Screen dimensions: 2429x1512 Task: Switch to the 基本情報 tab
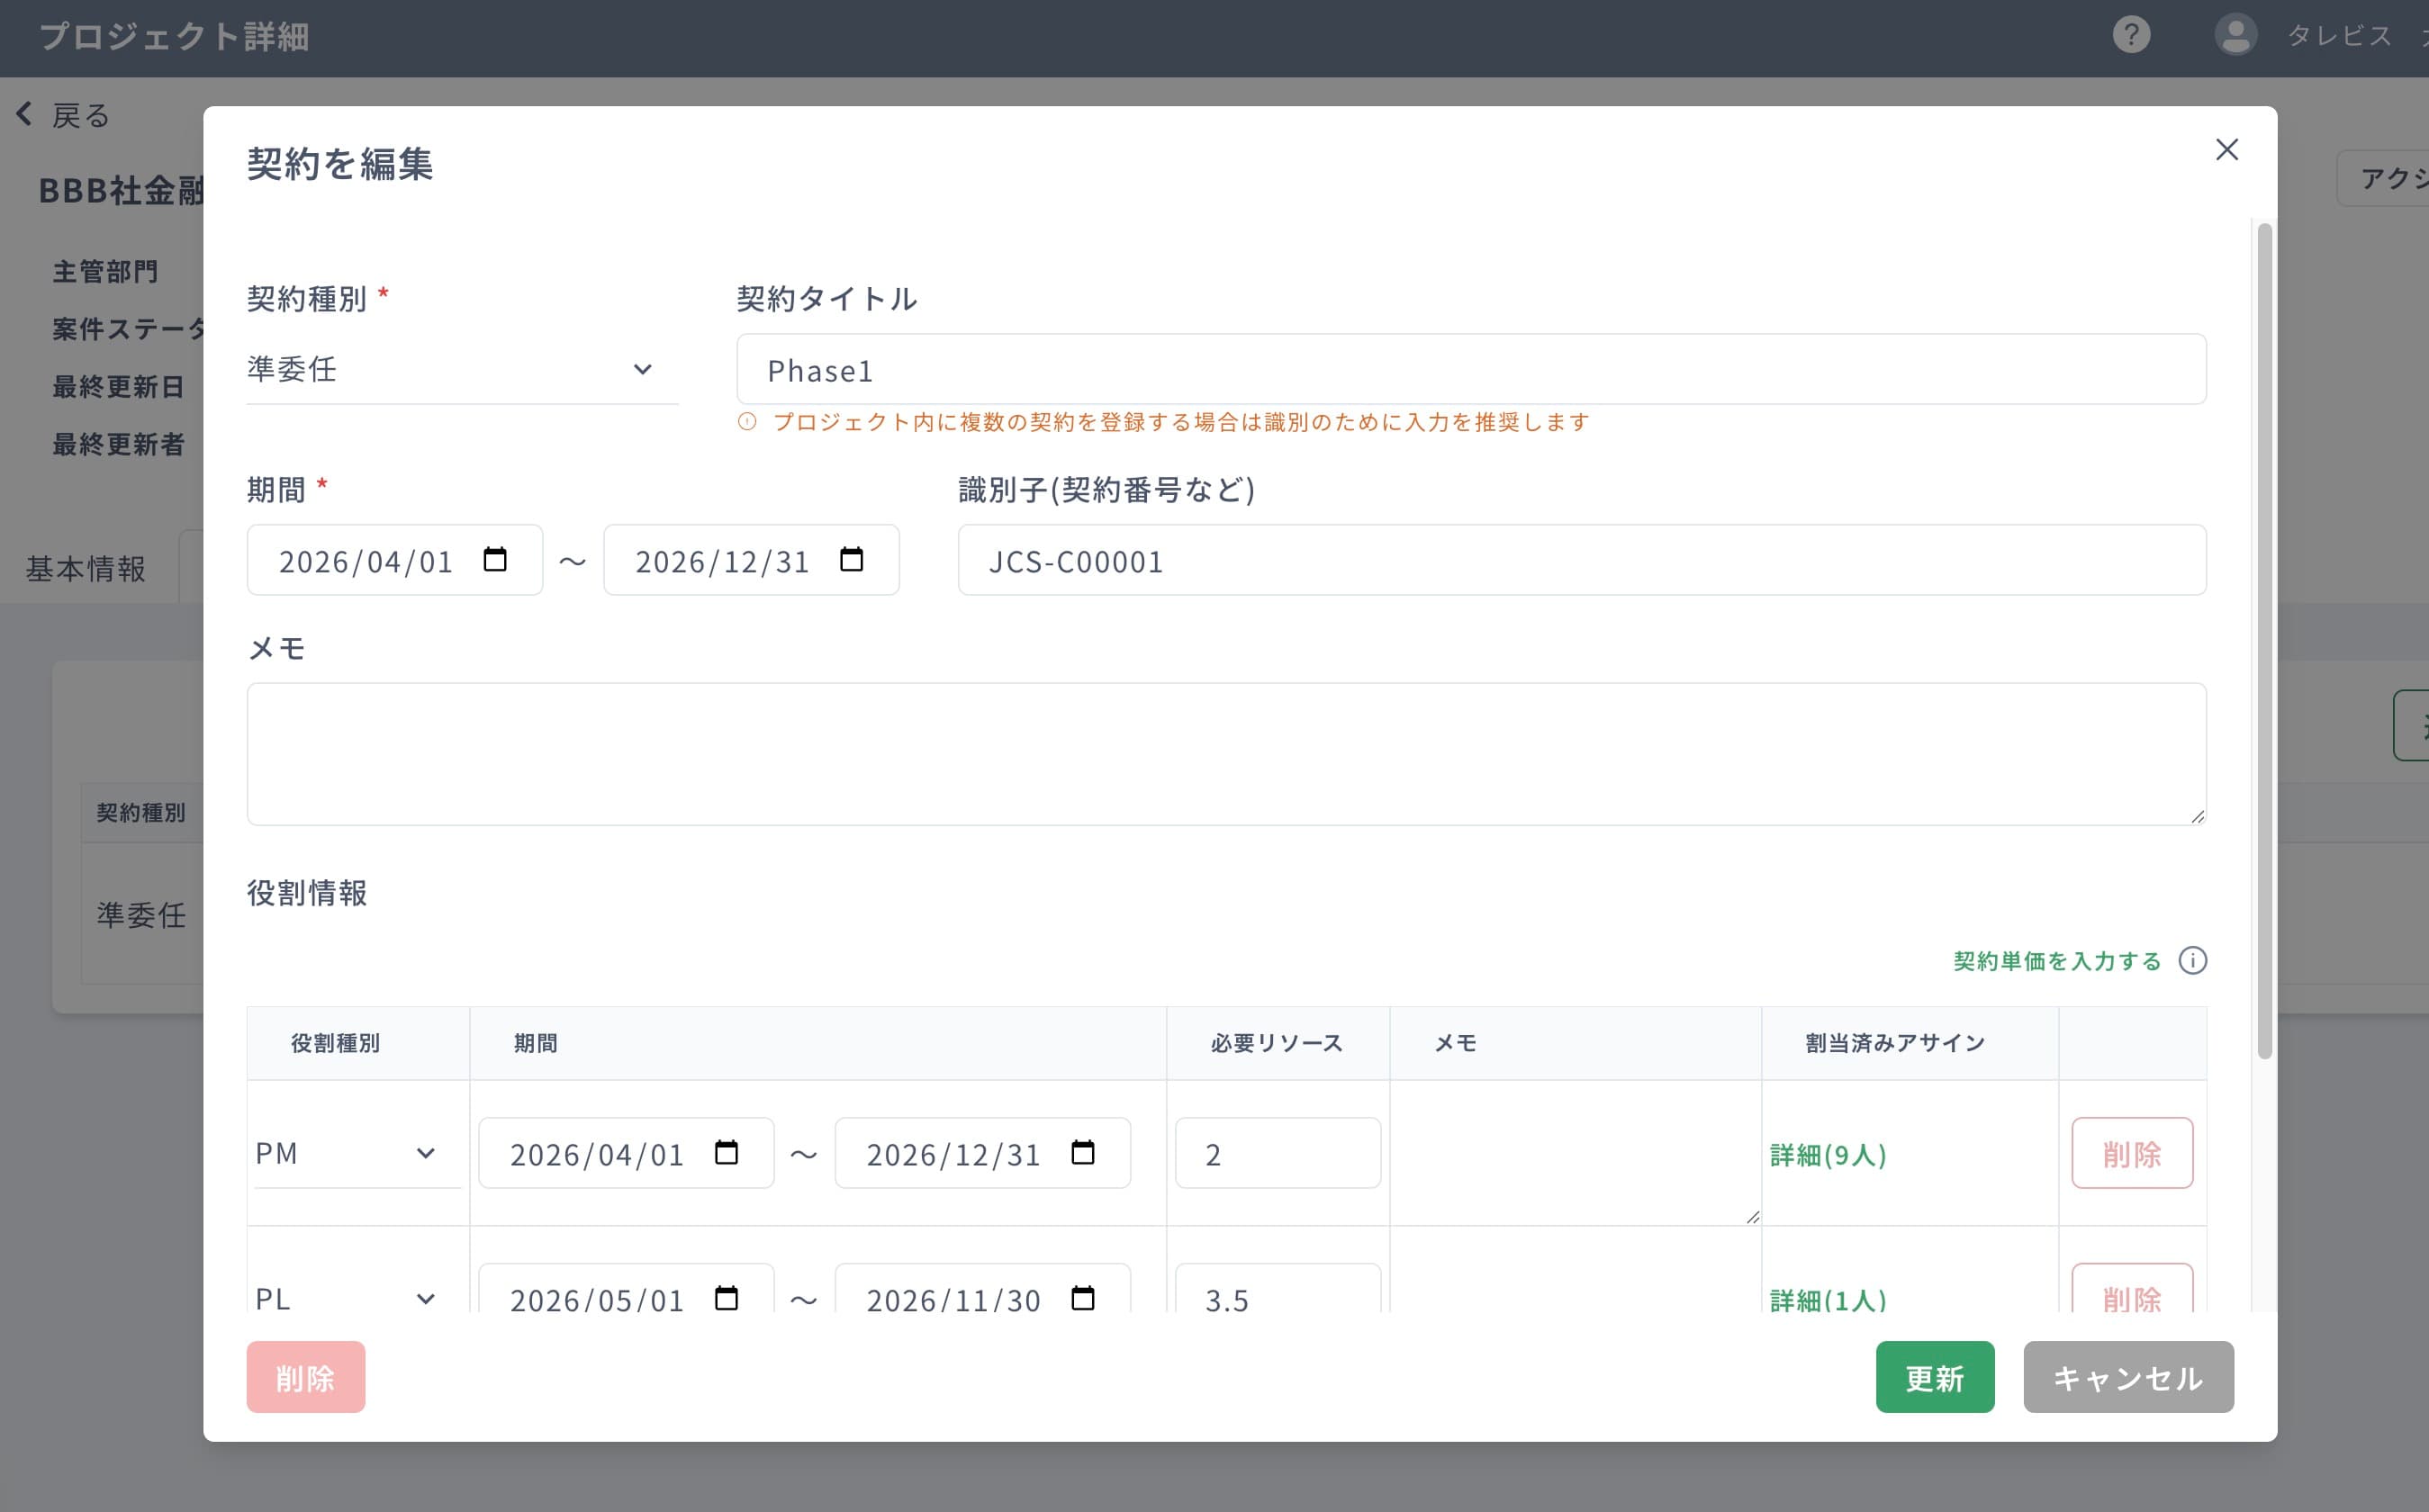[86, 567]
